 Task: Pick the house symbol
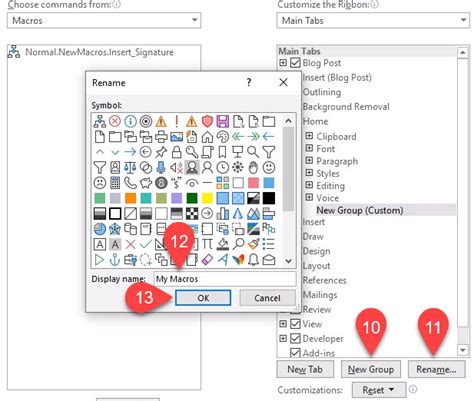pyautogui.click(x=207, y=137)
